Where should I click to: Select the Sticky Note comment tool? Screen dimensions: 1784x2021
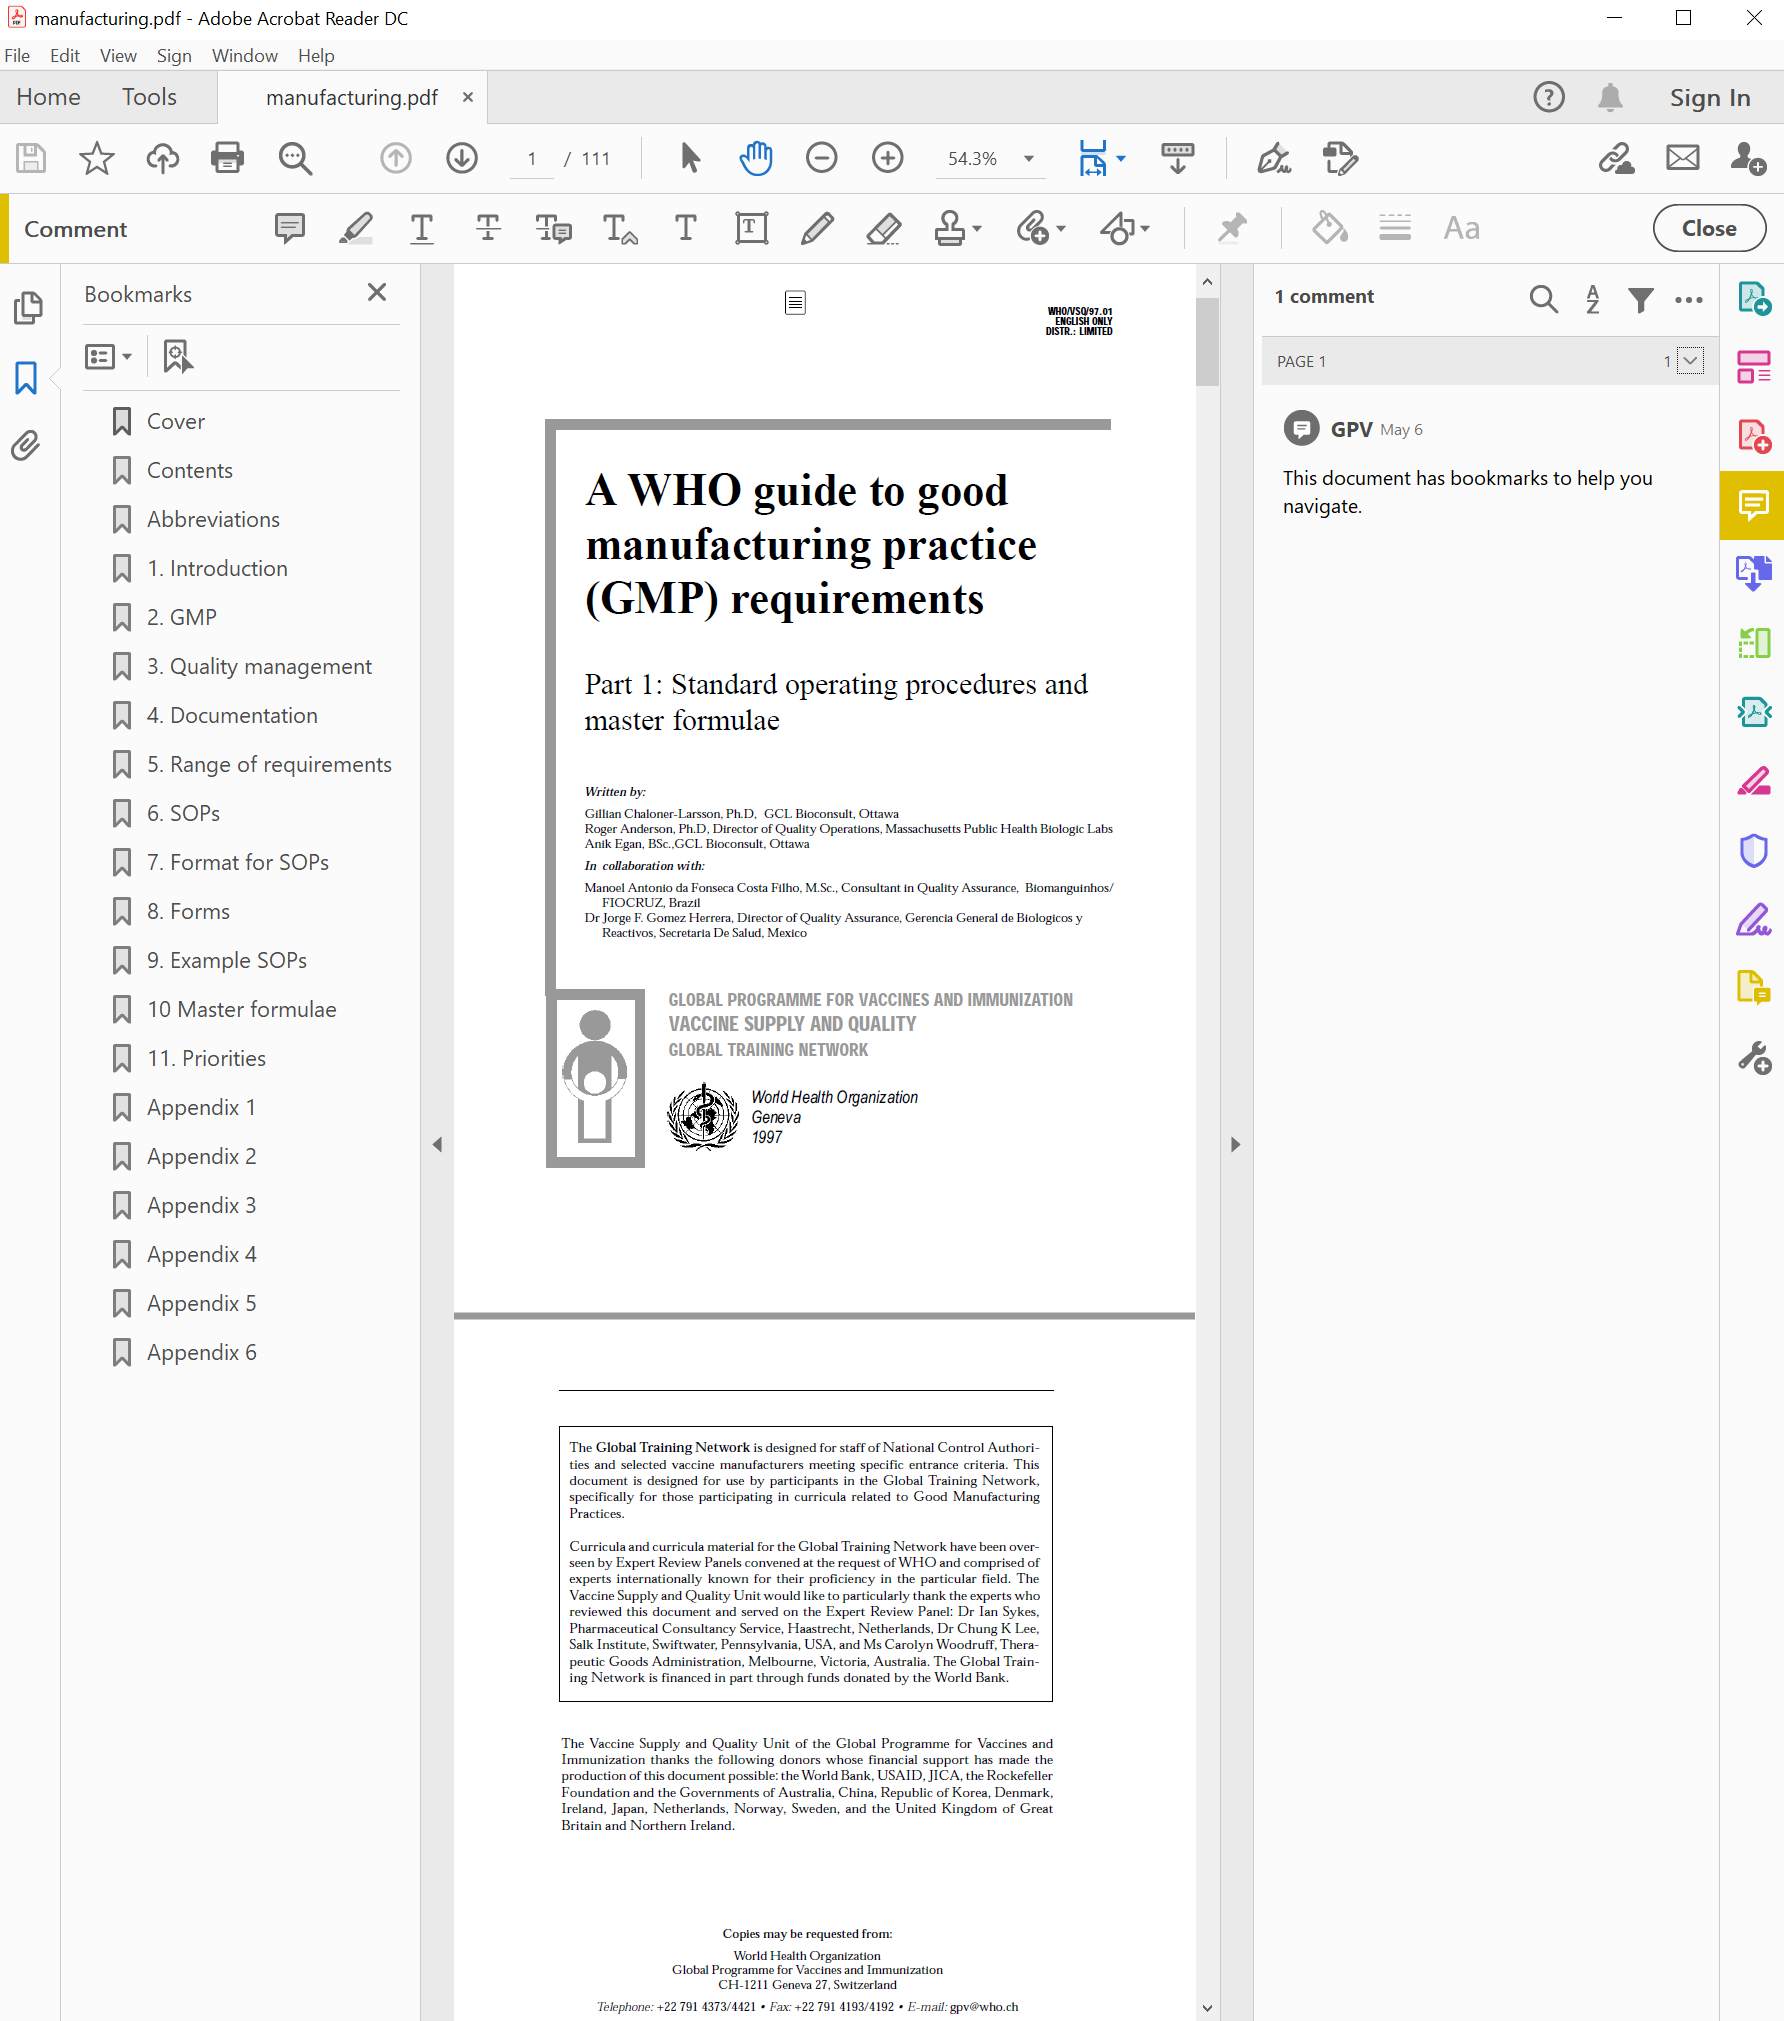coord(289,228)
